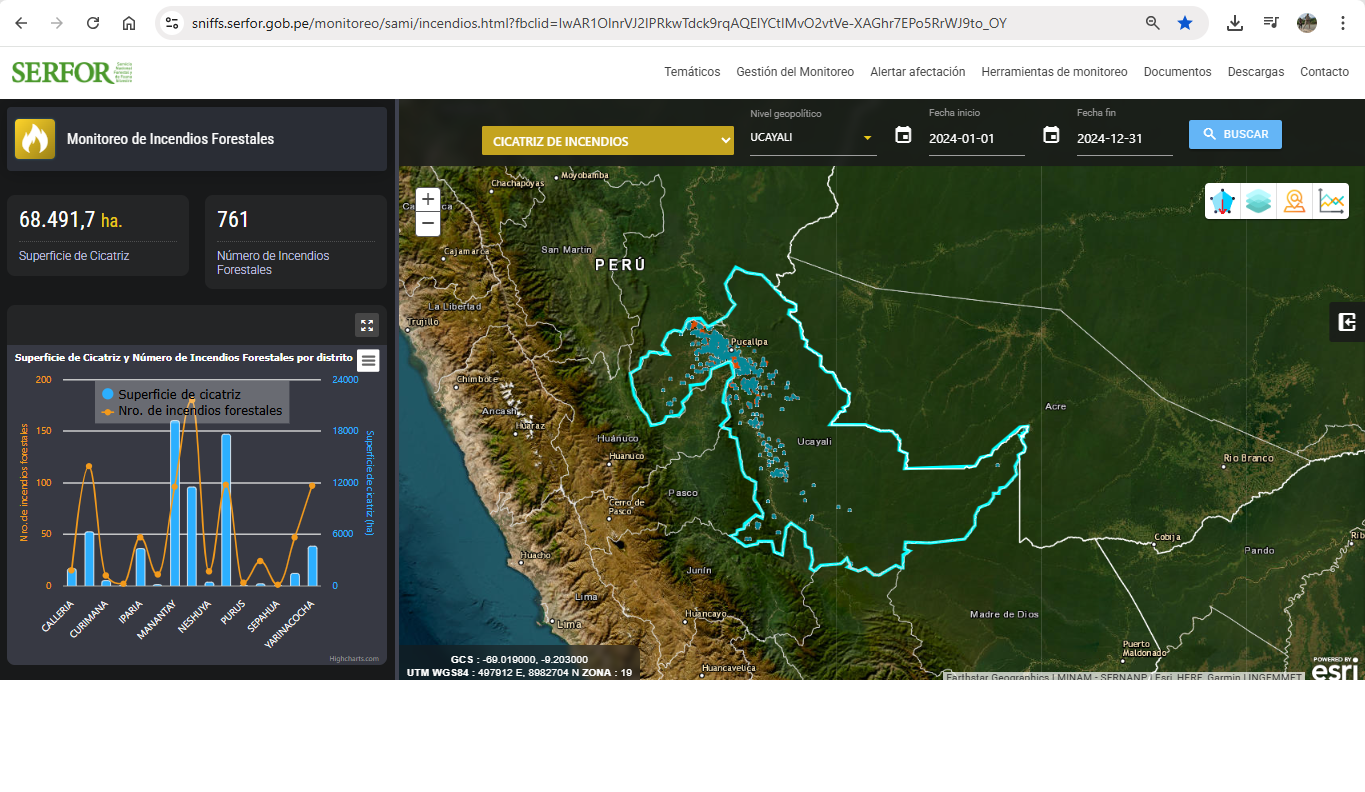Screen dimensions: 1365x792
Task: Open calendar picker for Fecha inicio
Action: (903, 135)
